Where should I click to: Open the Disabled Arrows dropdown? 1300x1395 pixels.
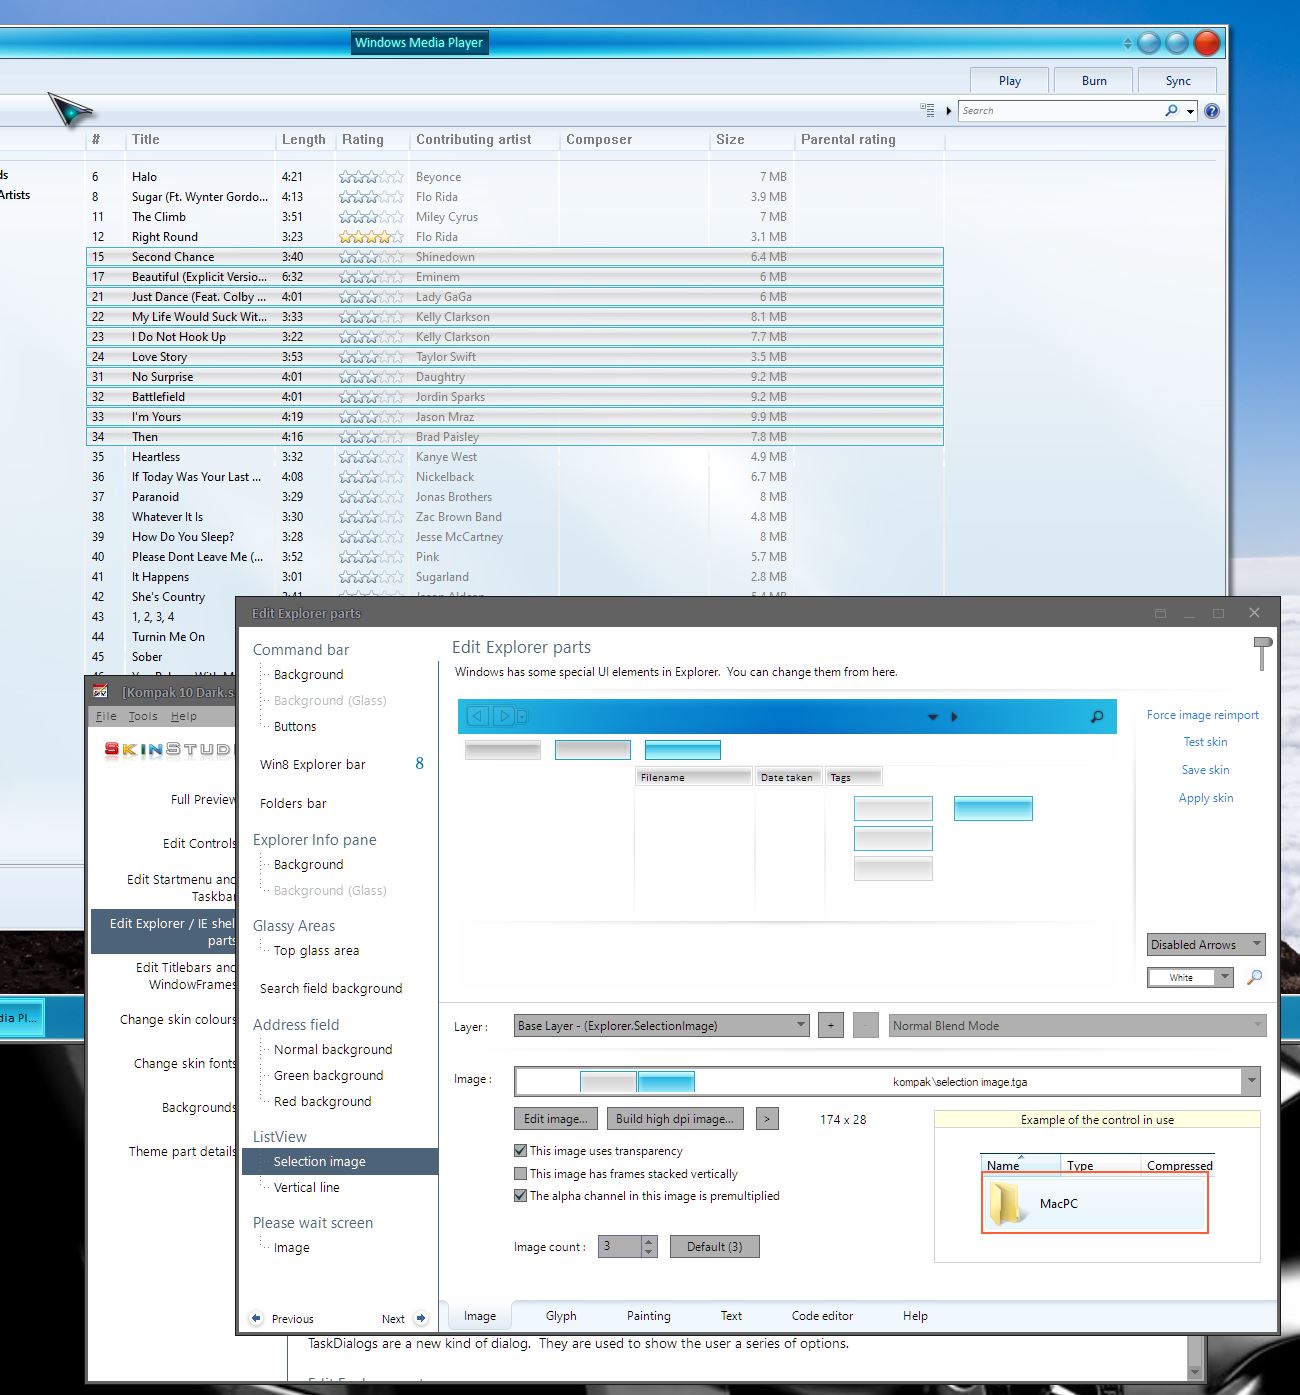pyautogui.click(x=1206, y=944)
